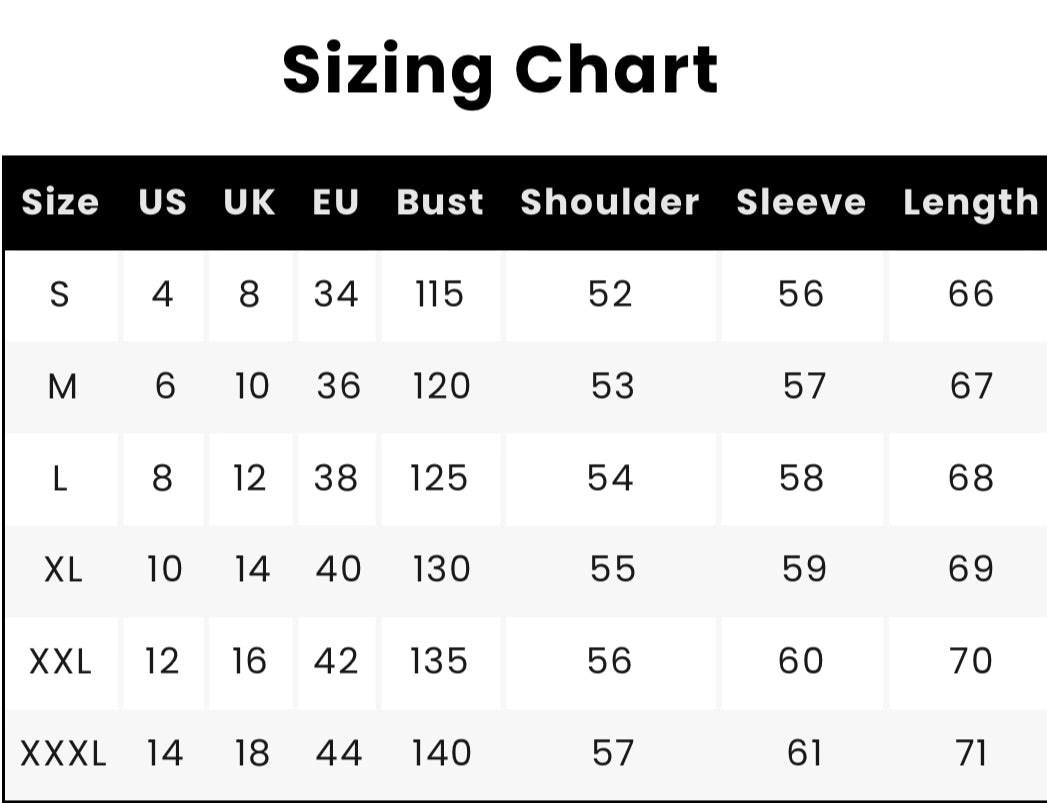Select the US column header
This screenshot has height=803, width=1047.
[x=162, y=202]
